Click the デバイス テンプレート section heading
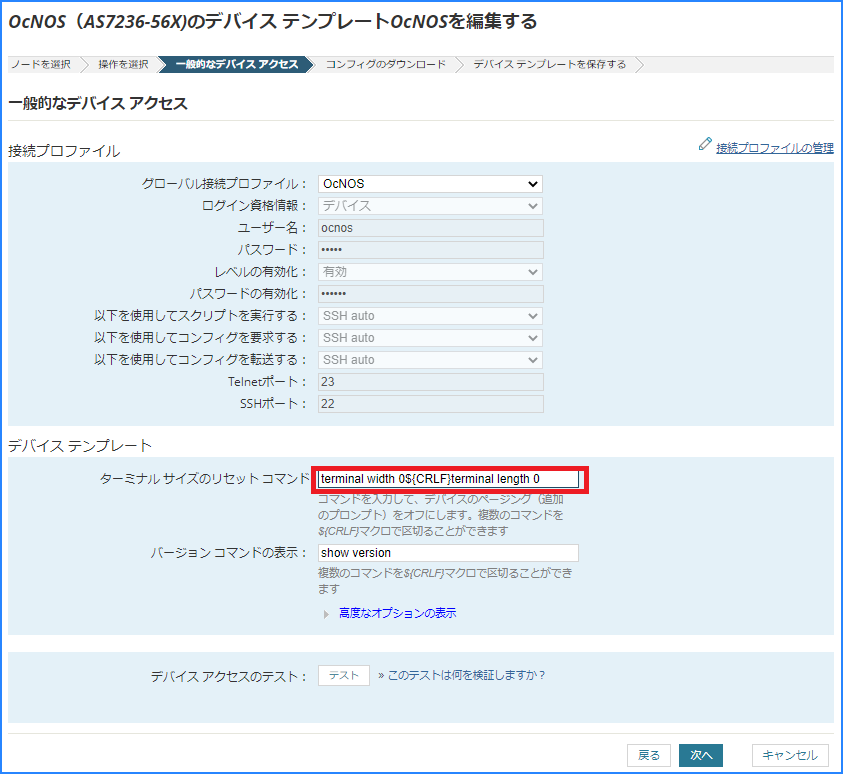 point(80,446)
